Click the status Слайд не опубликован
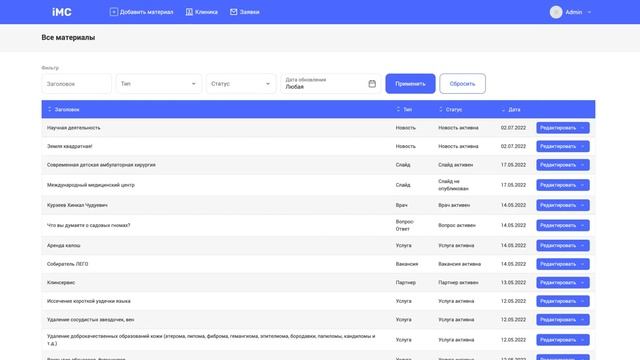 point(453,185)
